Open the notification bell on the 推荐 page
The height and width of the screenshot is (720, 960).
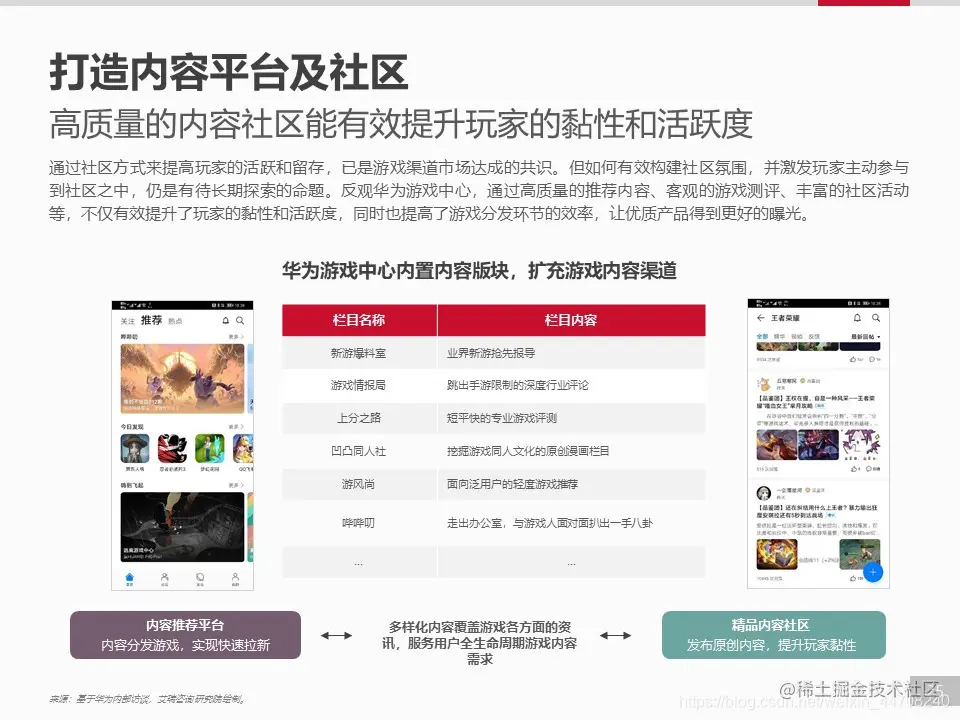(x=224, y=321)
